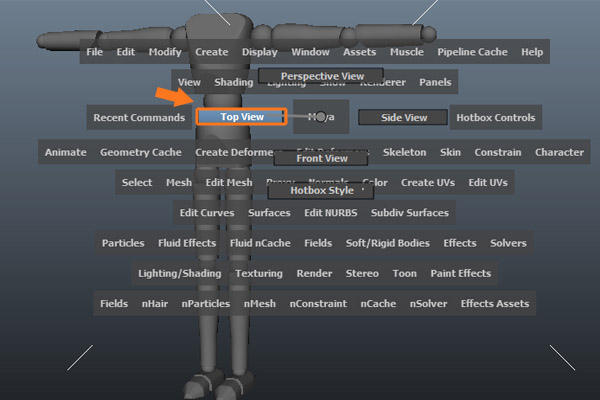Open the nConstraint menu
Image resolution: width=600 pixels, height=400 pixels.
tap(318, 303)
